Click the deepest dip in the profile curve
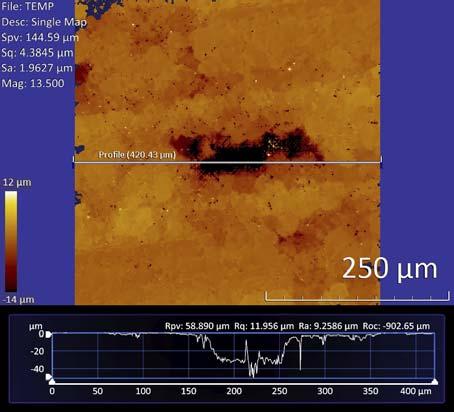 [x=253, y=375]
